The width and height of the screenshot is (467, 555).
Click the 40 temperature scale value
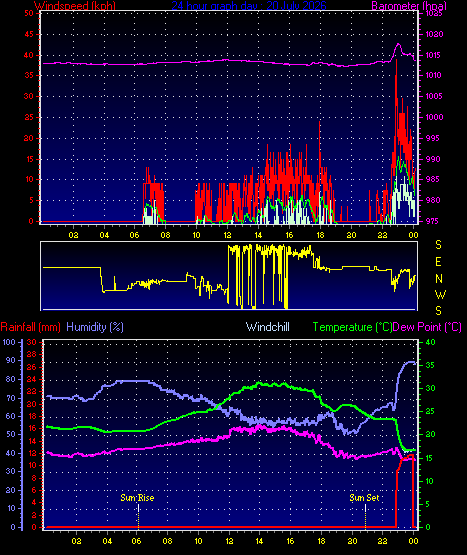[431, 342]
